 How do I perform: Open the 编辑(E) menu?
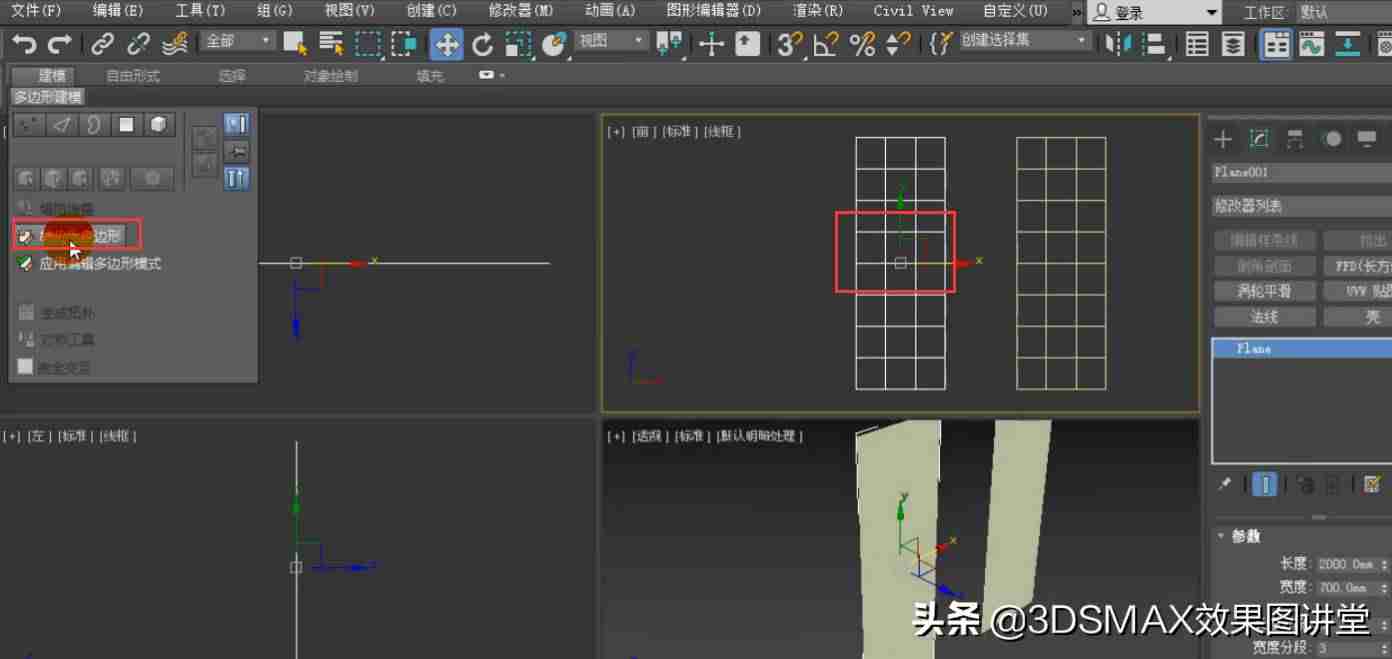coord(118,11)
